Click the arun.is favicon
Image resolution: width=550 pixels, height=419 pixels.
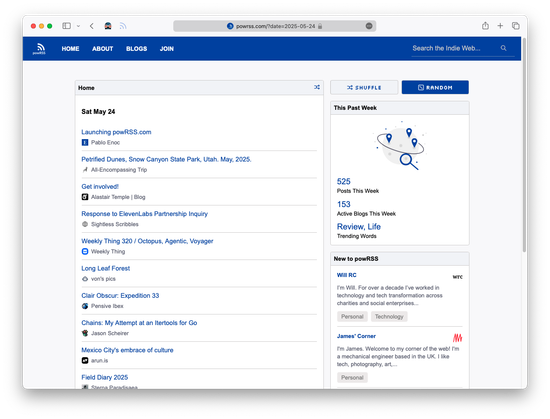point(85,360)
